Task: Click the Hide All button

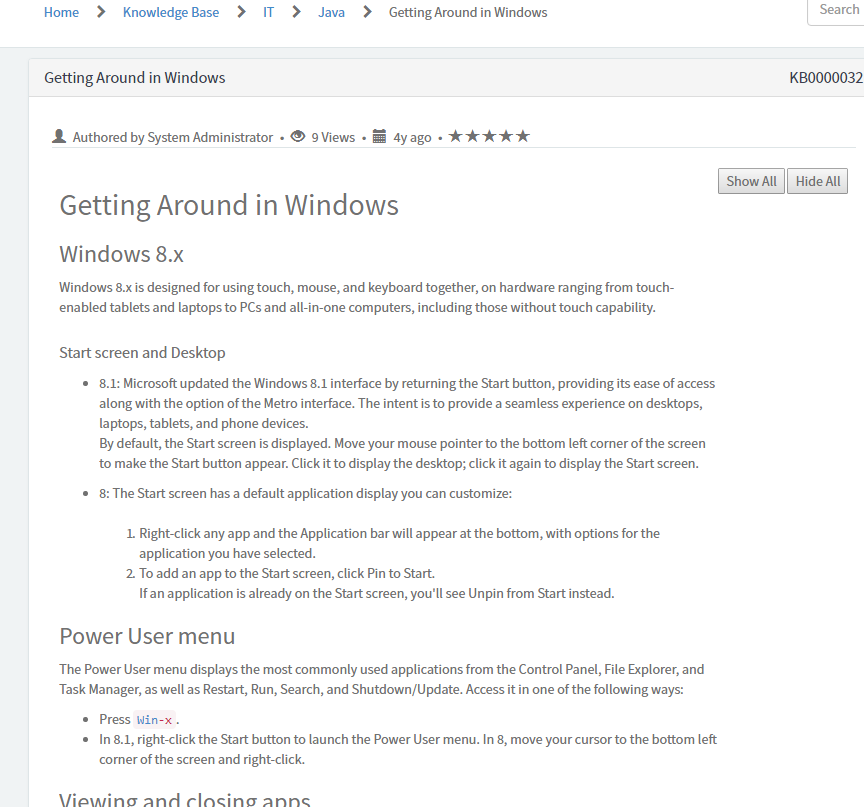Action: click(818, 181)
